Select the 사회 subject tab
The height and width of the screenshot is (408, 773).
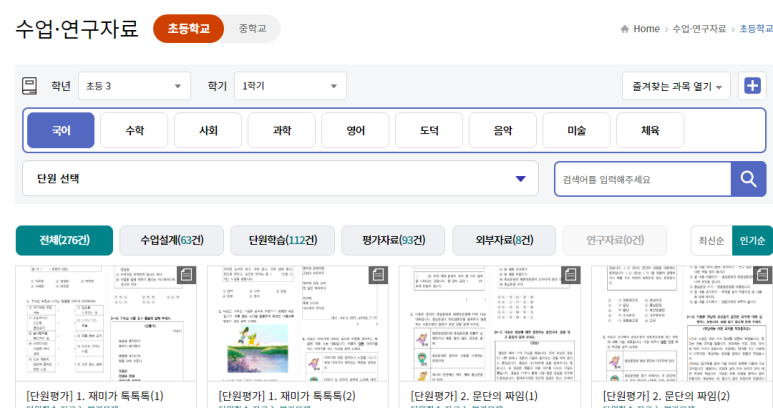208,130
